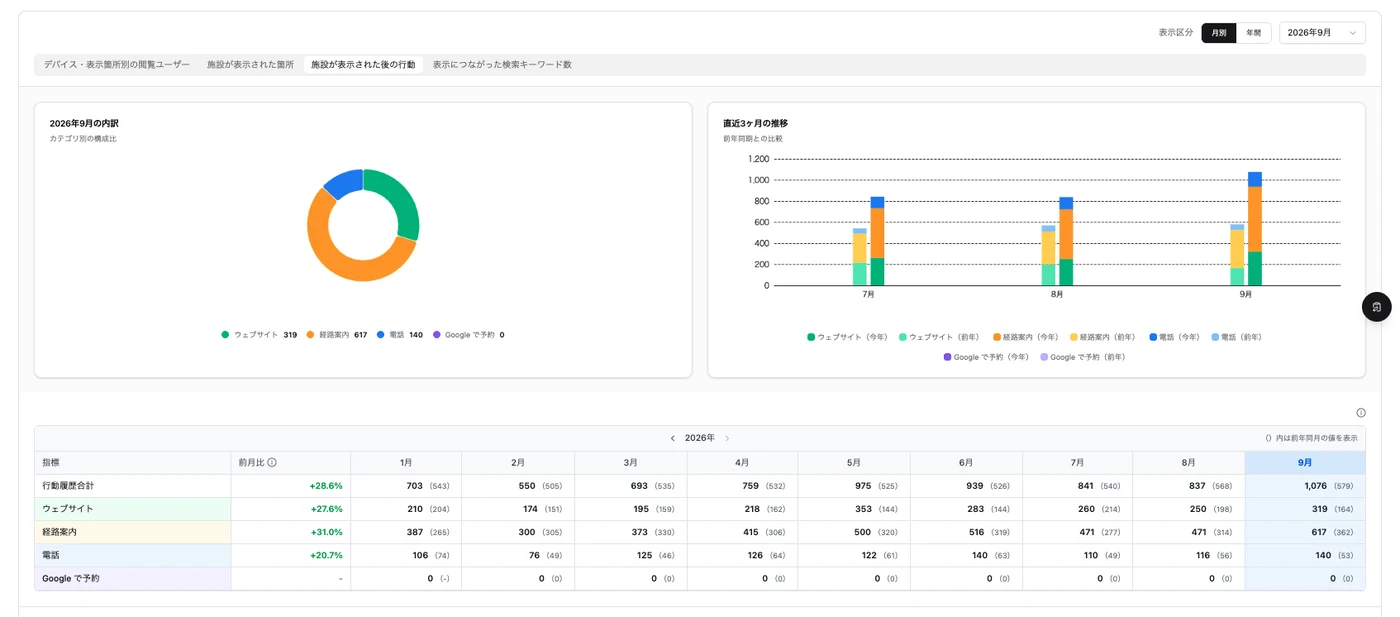
Task: Go to previous year arrow beside 2026年
Action: click(672, 438)
